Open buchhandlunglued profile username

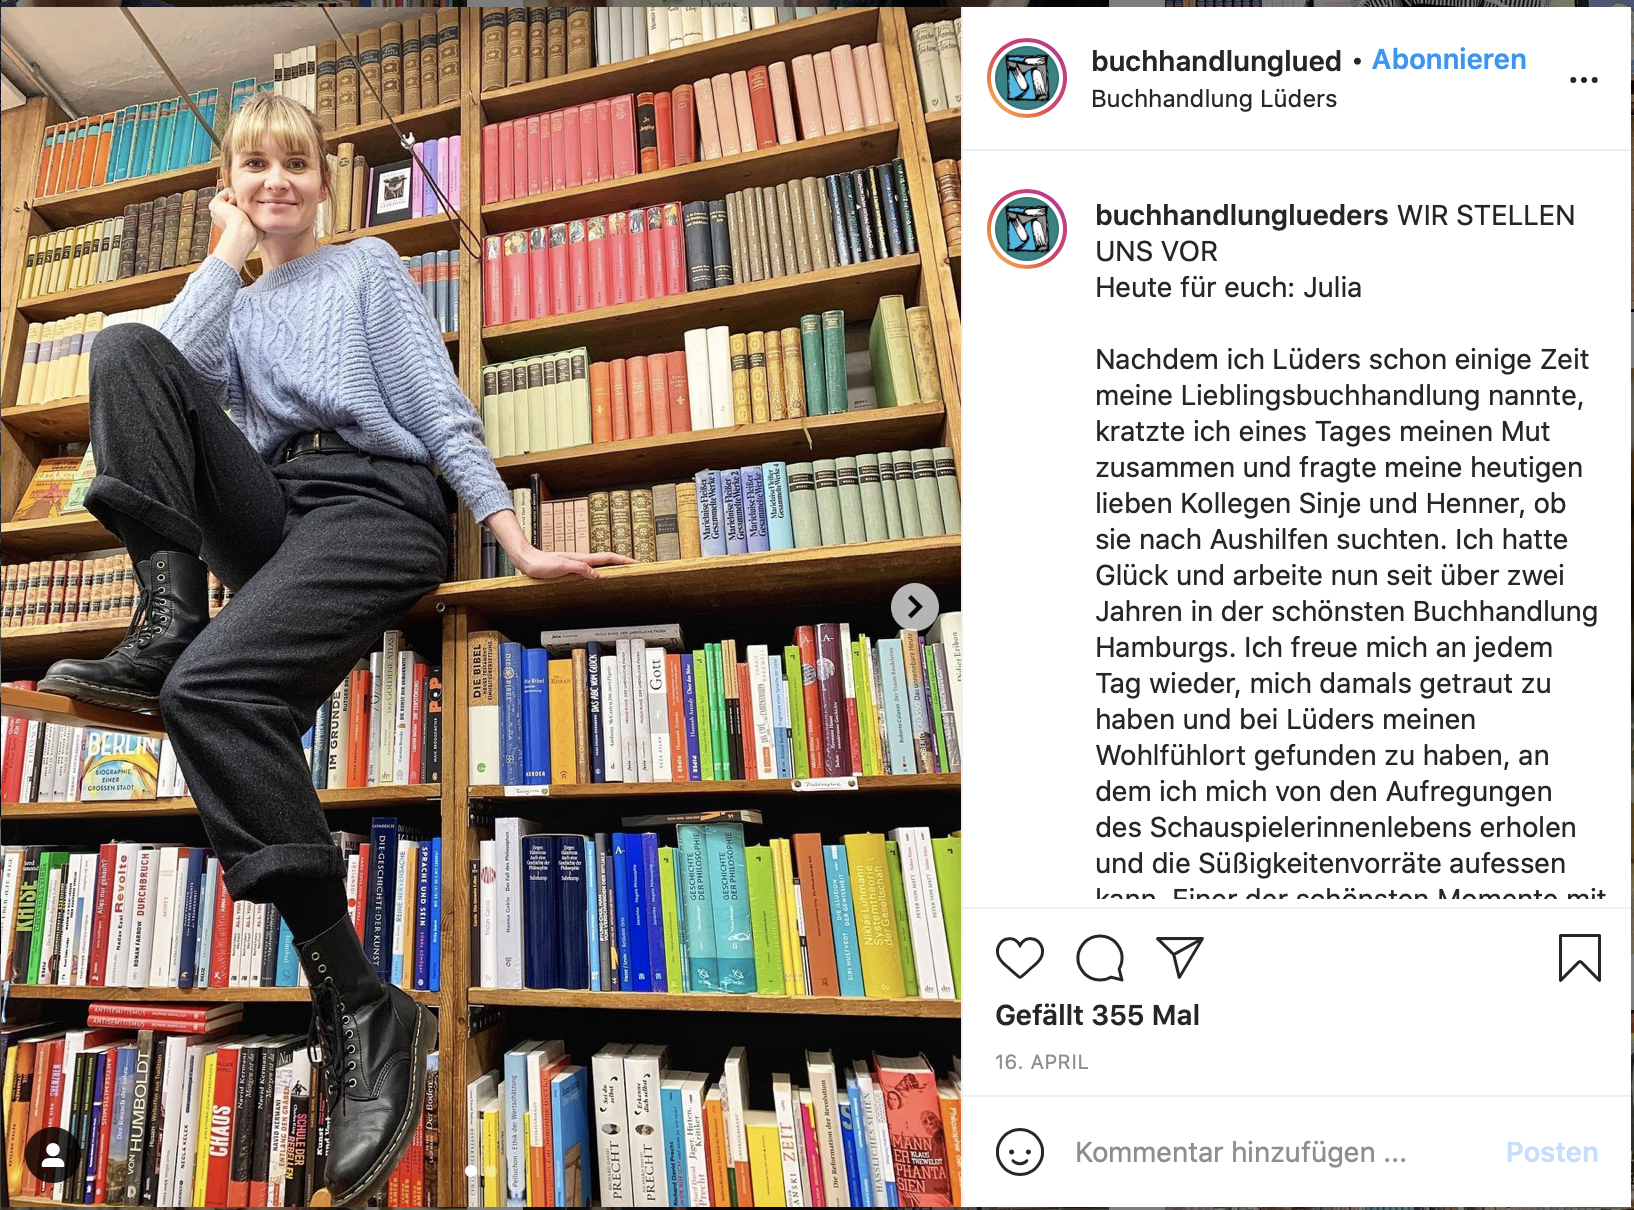pos(1216,61)
